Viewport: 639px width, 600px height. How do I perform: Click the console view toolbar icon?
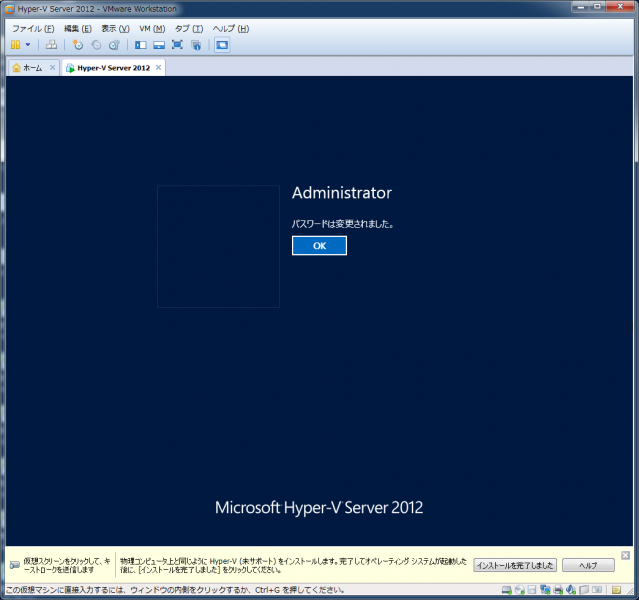(222, 45)
